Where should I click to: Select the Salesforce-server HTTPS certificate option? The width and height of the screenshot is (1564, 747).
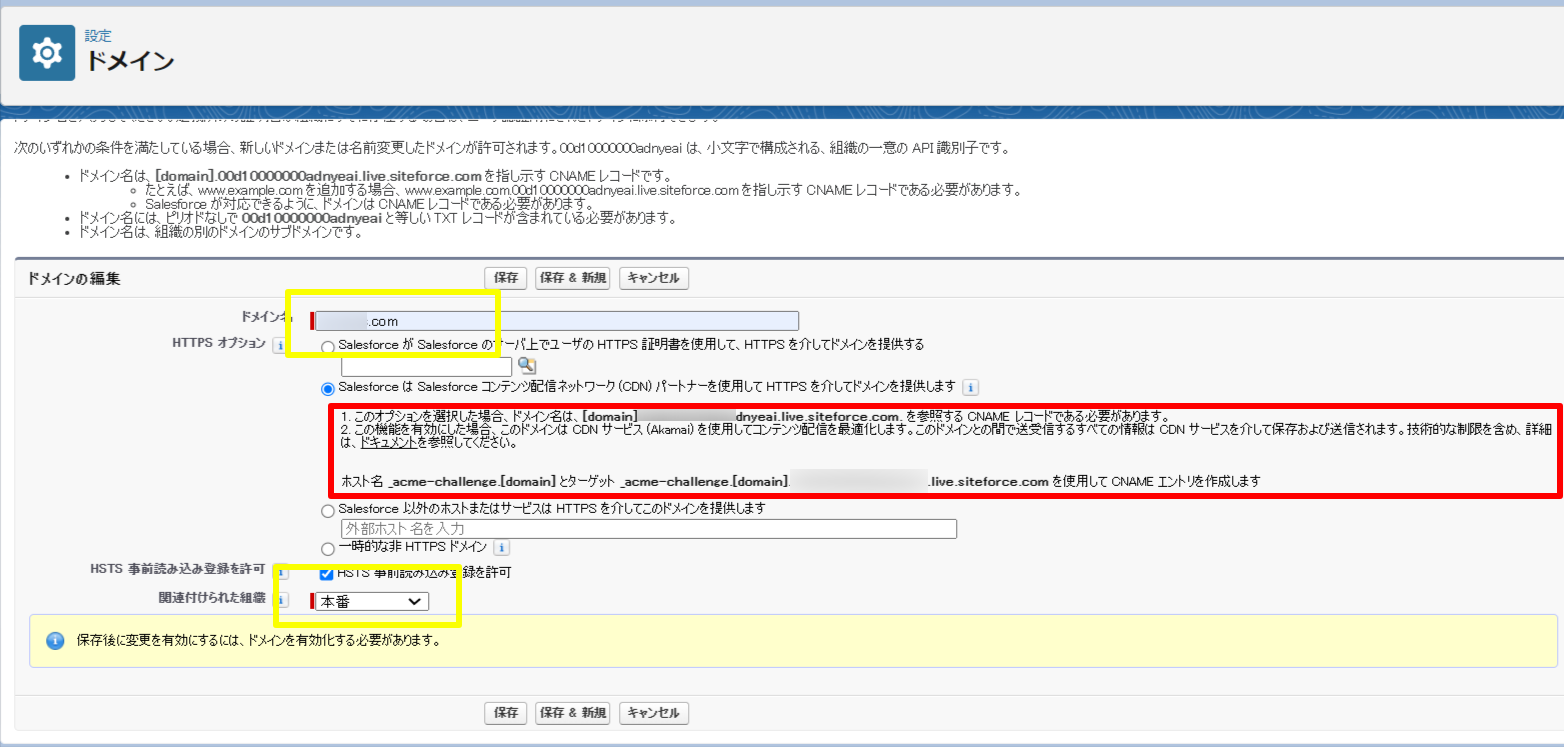328,346
